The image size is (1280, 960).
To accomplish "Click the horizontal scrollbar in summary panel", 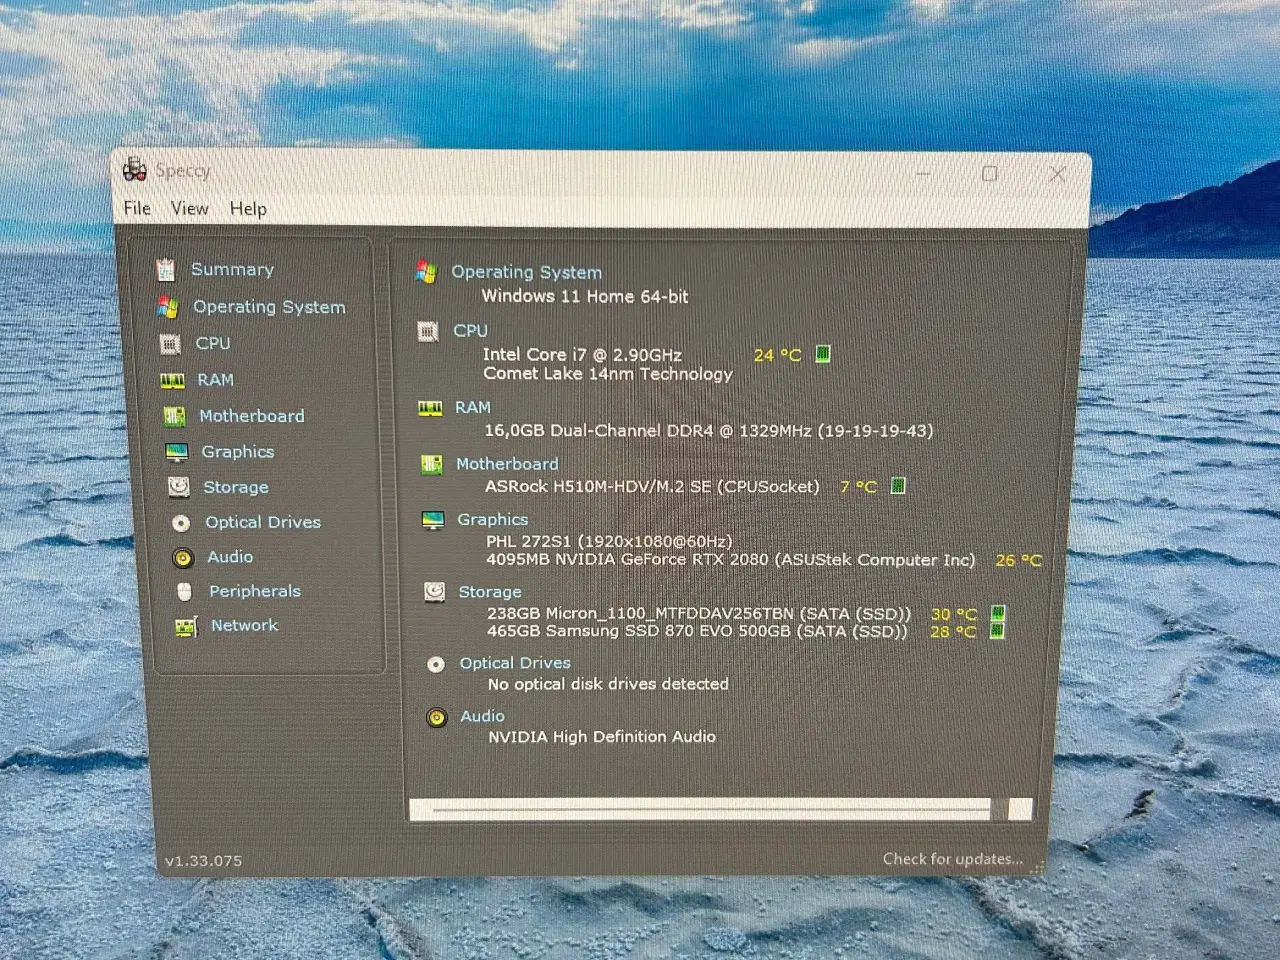I will click(x=710, y=809).
